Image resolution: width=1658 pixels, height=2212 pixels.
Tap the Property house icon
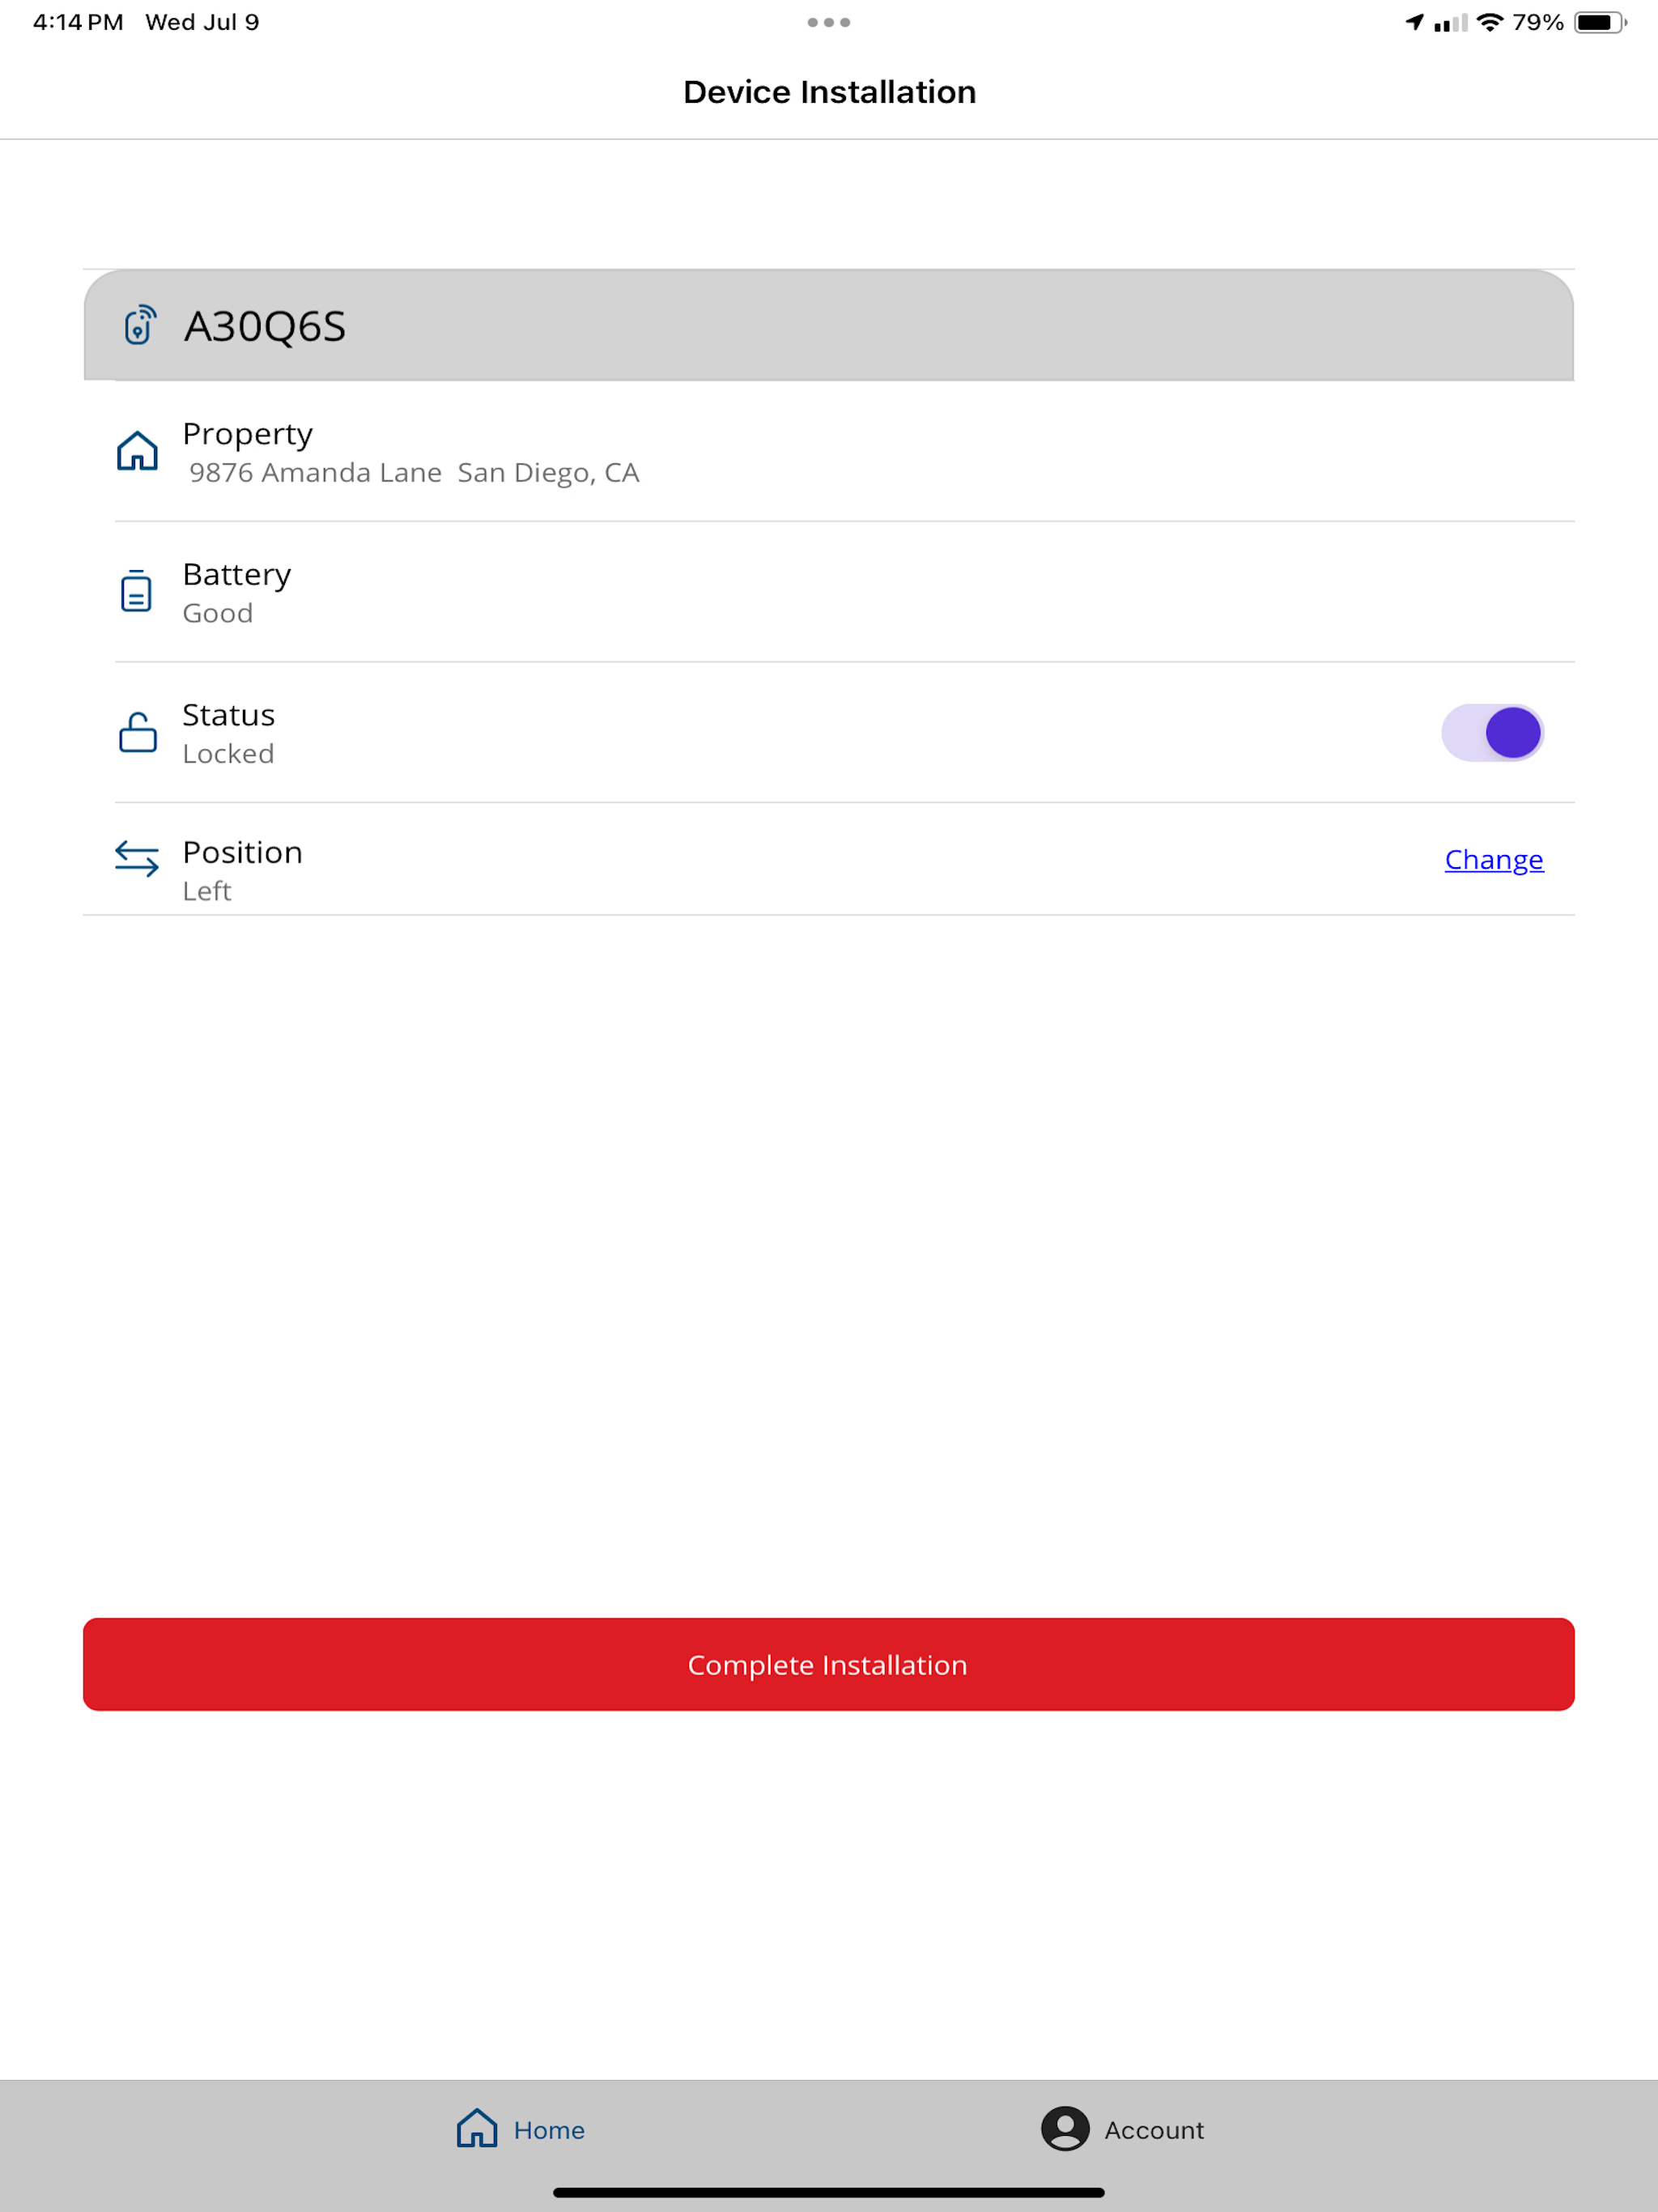pyautogui.click(x=137, y=451)
